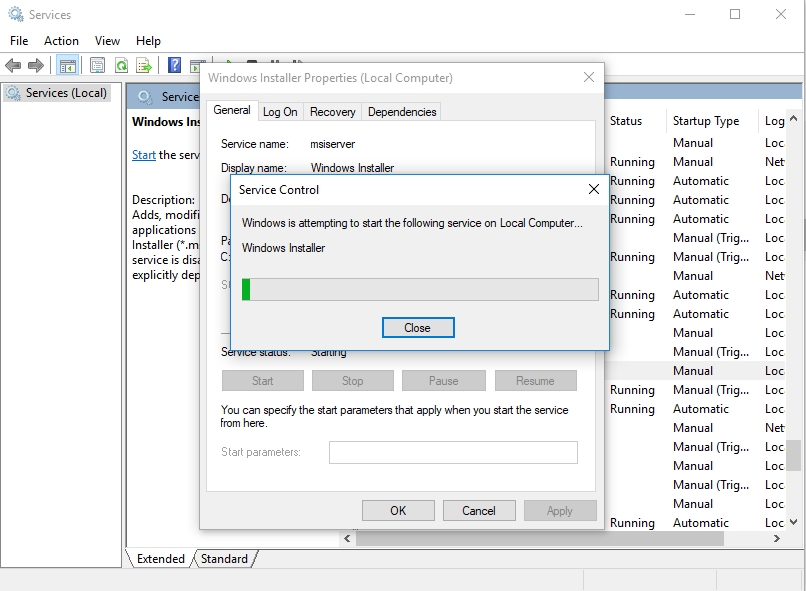Click the service start progress bar
Image resolution: width=806 pixels, height=591 pixels.
tap(420, 289)
